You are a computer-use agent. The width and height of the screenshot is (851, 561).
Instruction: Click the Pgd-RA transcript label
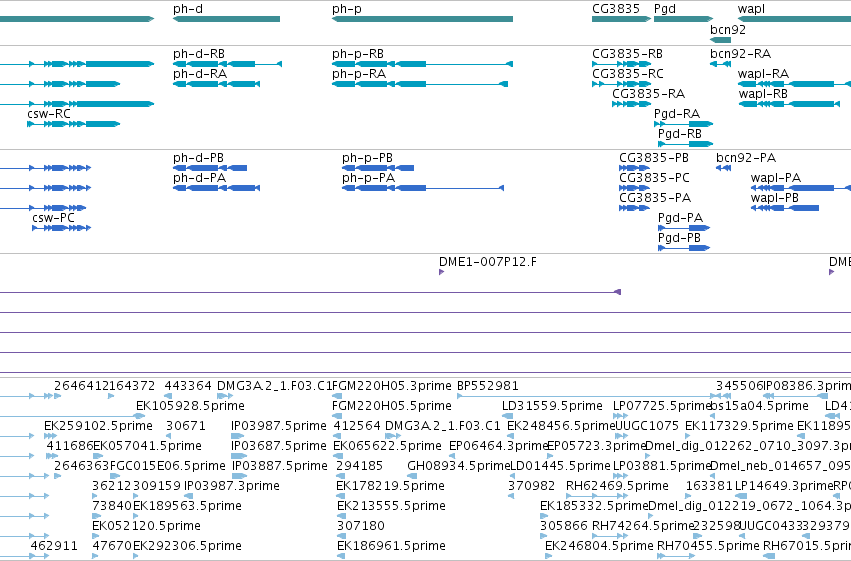tap(677, 114)
